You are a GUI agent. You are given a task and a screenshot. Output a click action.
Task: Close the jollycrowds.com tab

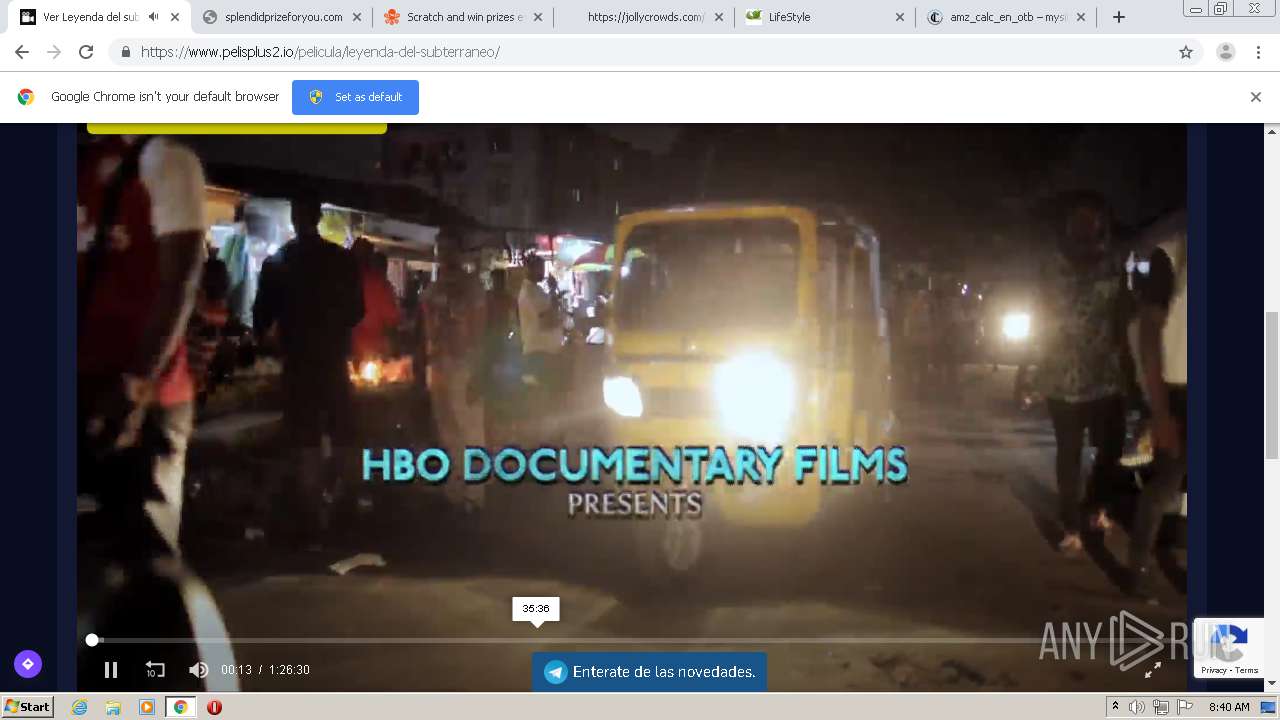(718, 17)
